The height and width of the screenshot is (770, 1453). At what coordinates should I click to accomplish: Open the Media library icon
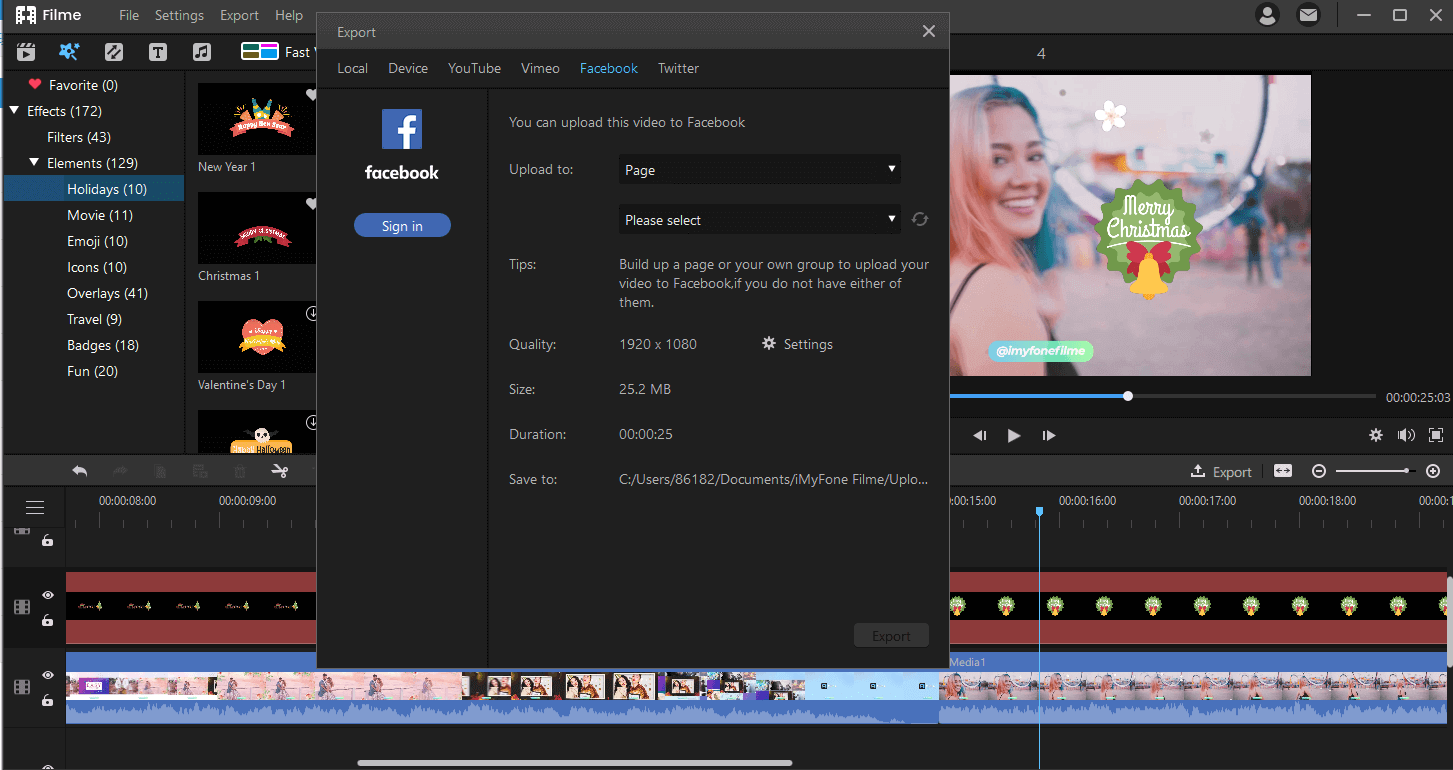[25, 51]
